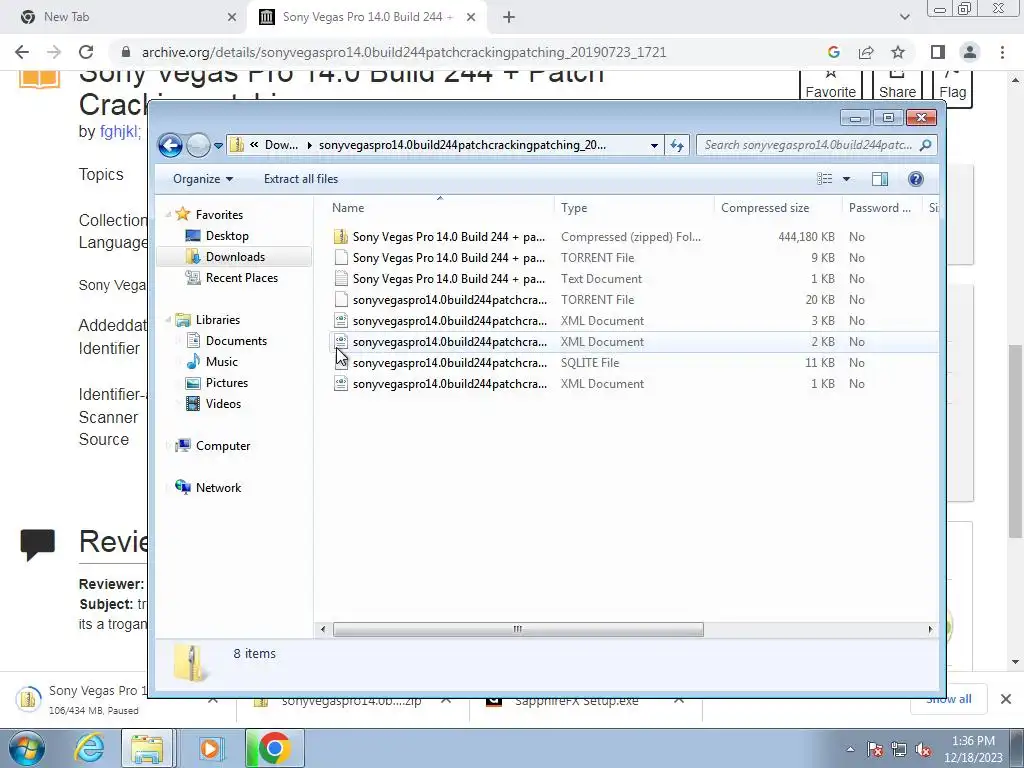Collapse the Libraries tree node
Image resolution: width=1024 pixels, height=768 pixels.
(168, 320)
